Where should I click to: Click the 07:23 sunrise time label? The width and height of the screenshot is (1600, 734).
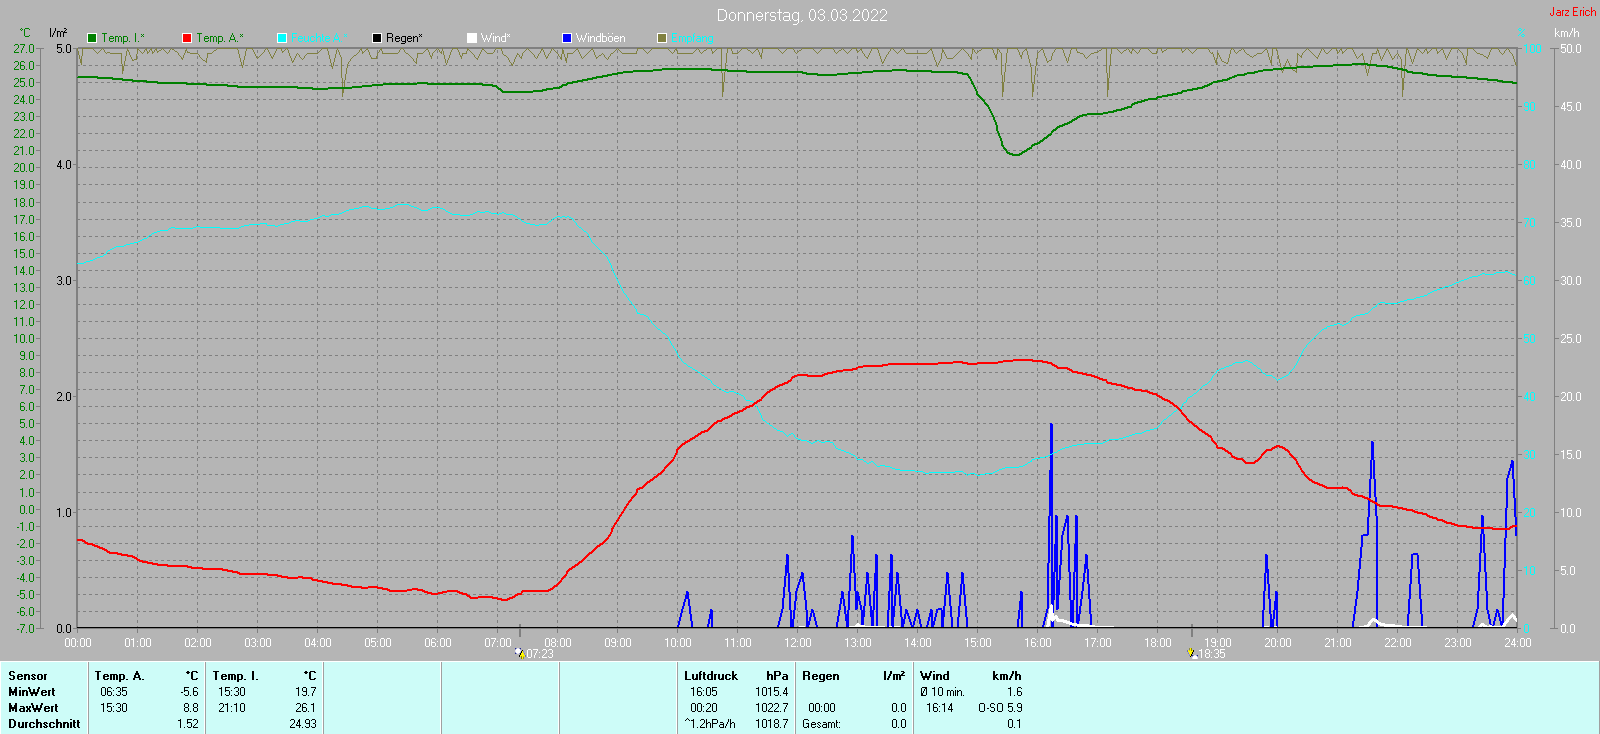click(540, 654)
